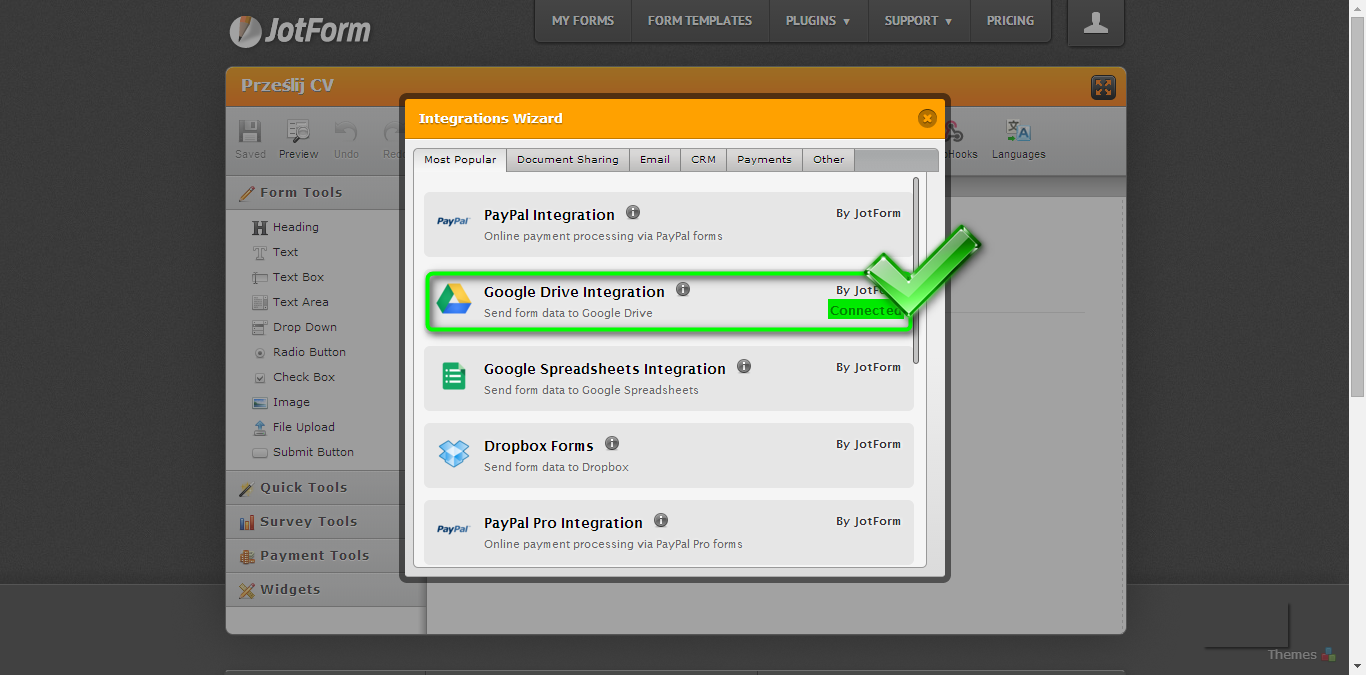Click the wizard list scrollbar
Screen dimensions: 1366x675
(916, 270)
